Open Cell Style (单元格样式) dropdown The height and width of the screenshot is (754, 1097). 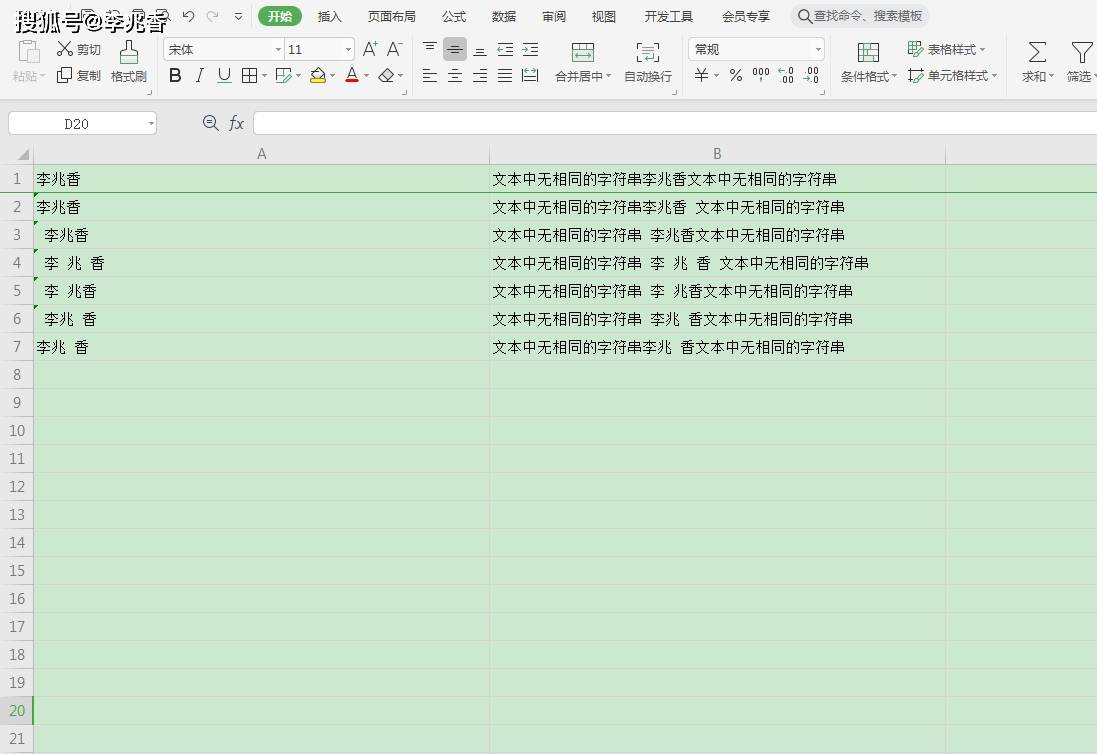952,76
